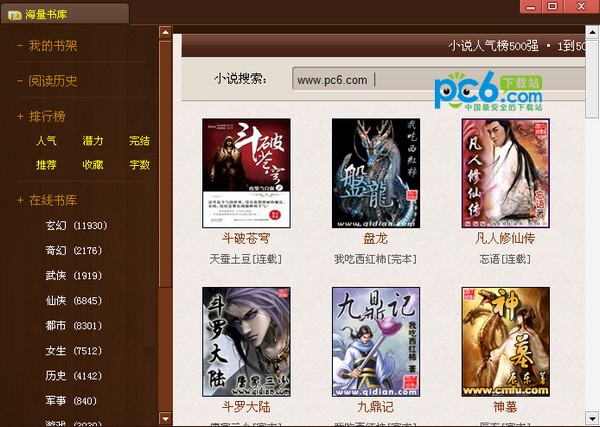Open 盘龙 book cover
Image resolution: width=600 pixels, height=427 pixels.
(376, 173)
